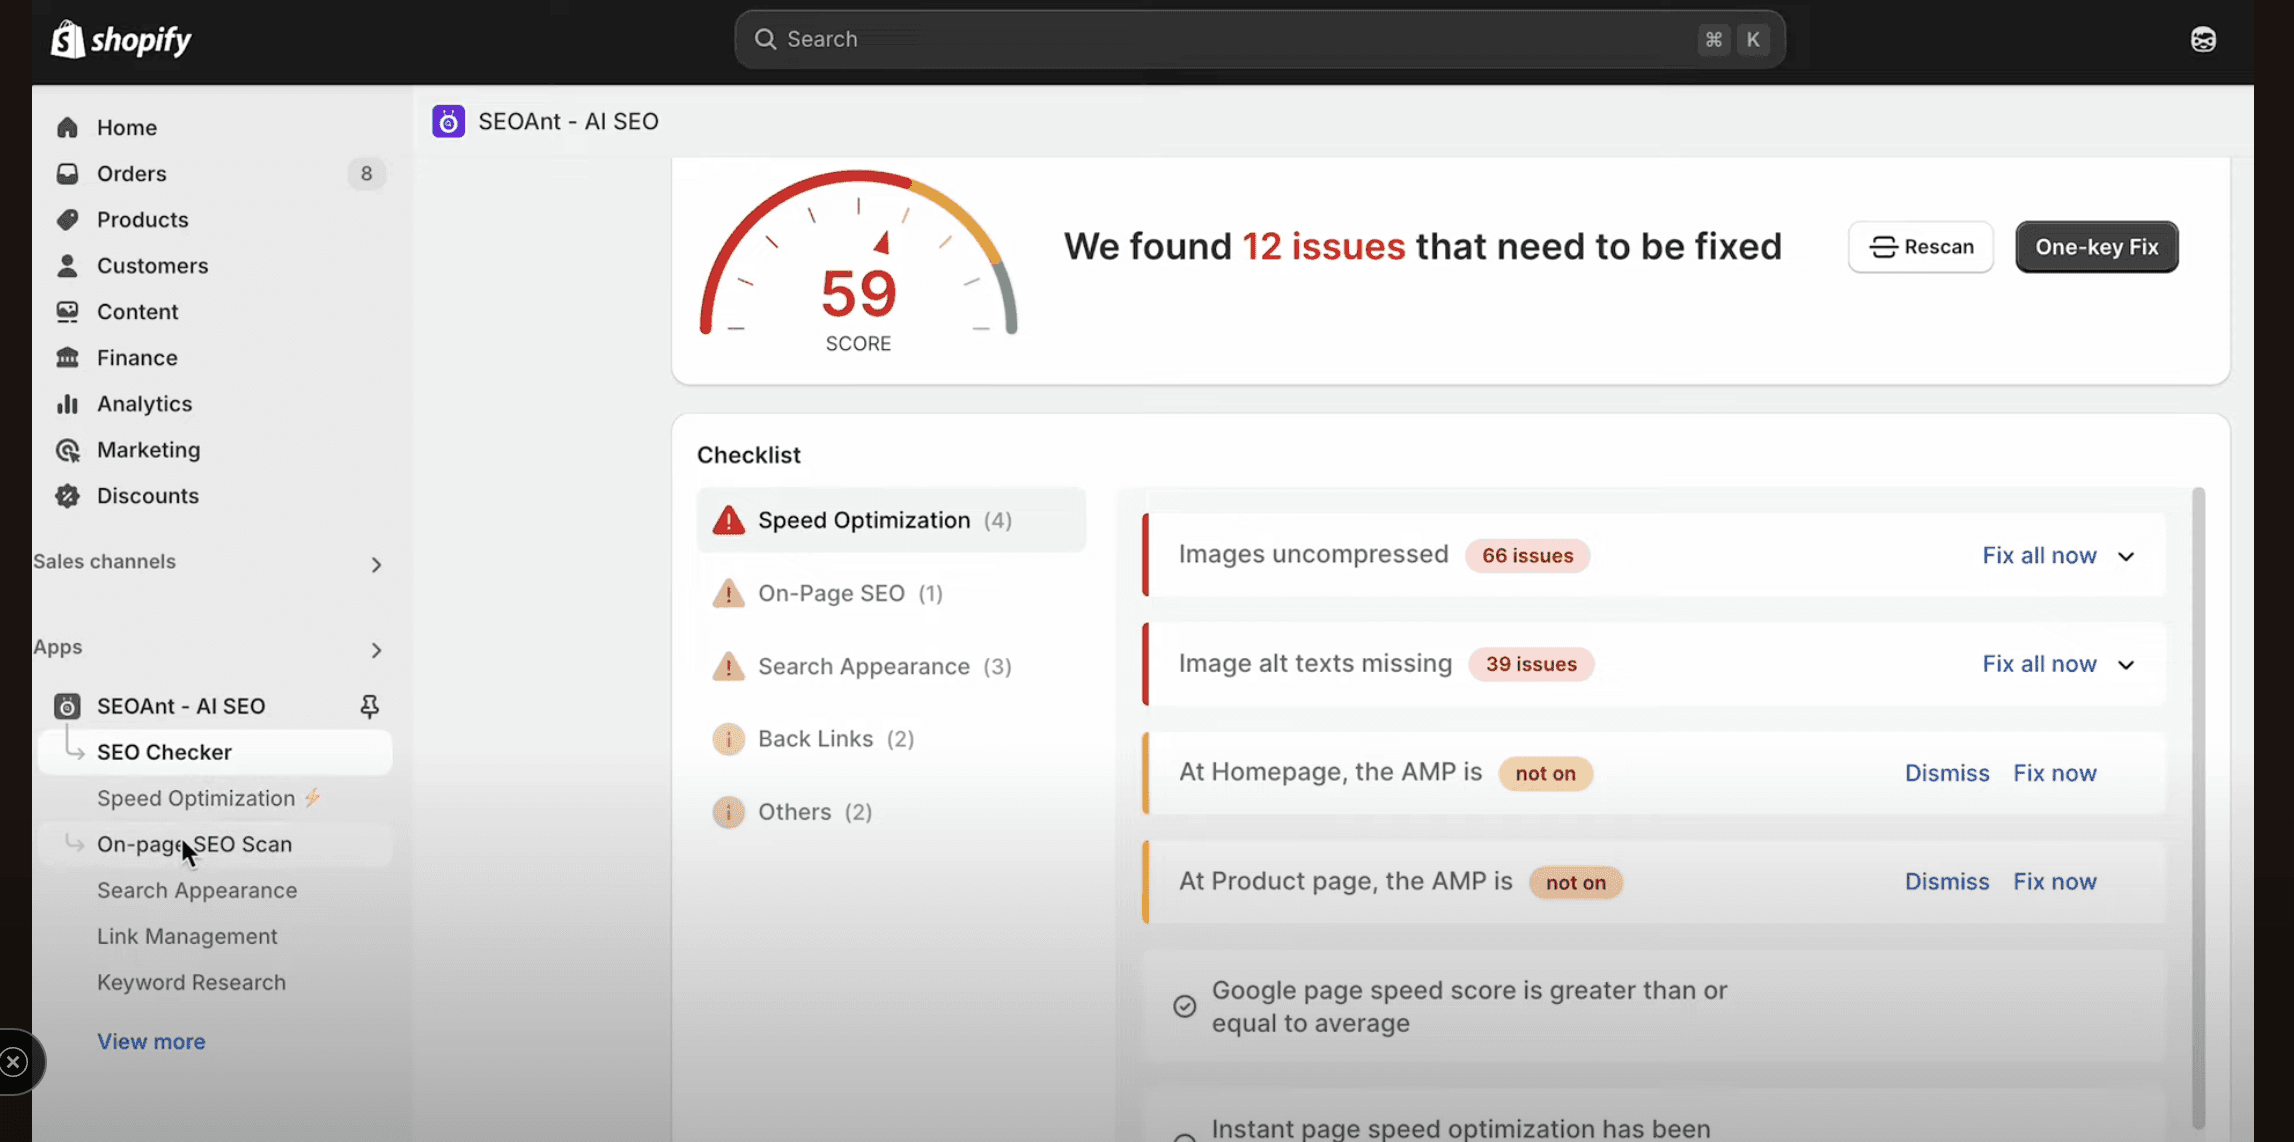This screenshot has width=2294, height=1142.
Task: Click the Finance bank icon
Action: point(67,357)
